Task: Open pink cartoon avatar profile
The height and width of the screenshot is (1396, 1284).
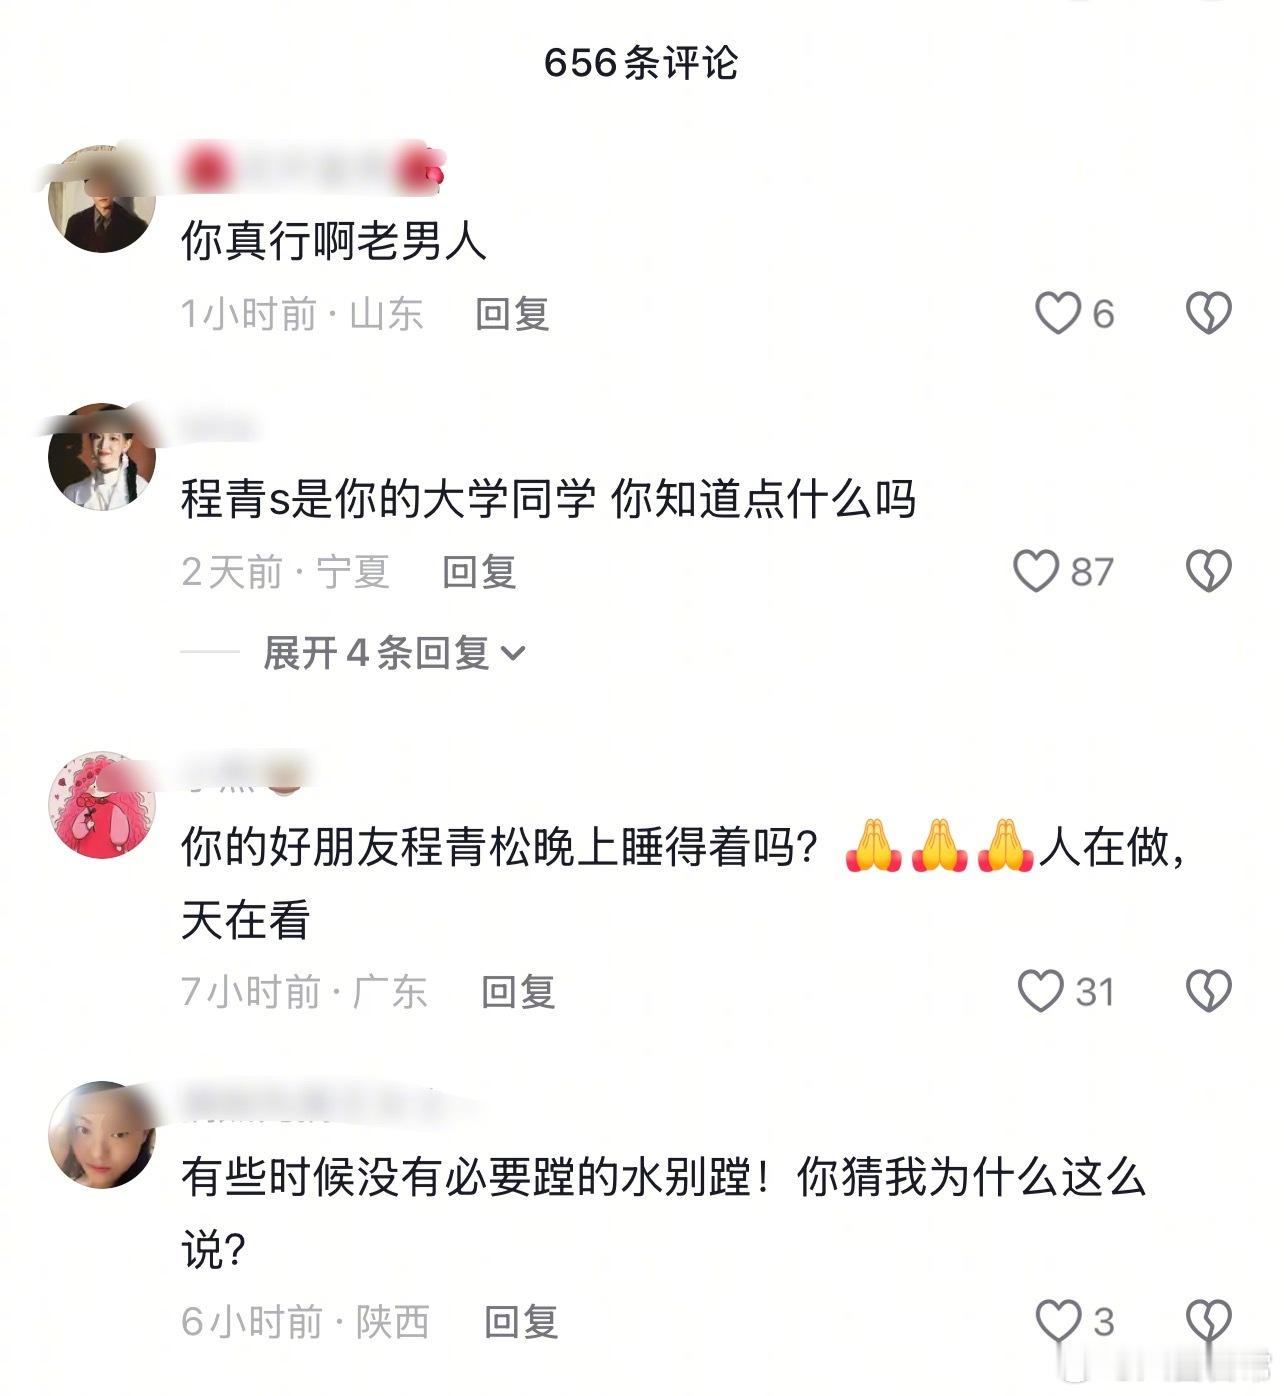Action: pyautogui.click(x=102, y=805)
